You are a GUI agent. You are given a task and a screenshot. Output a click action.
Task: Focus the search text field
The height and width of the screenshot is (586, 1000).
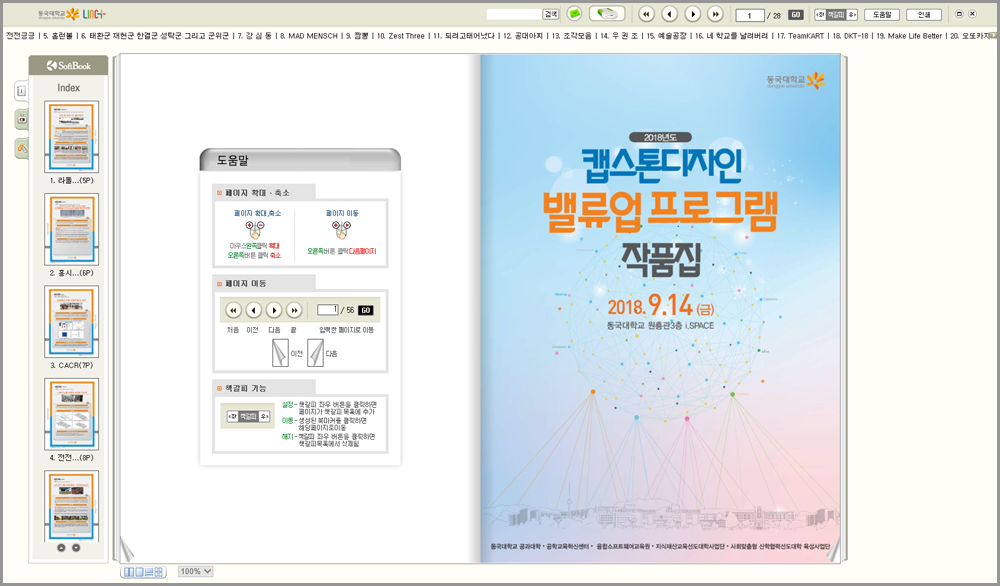pyautogui.click(x=514, y=14)
